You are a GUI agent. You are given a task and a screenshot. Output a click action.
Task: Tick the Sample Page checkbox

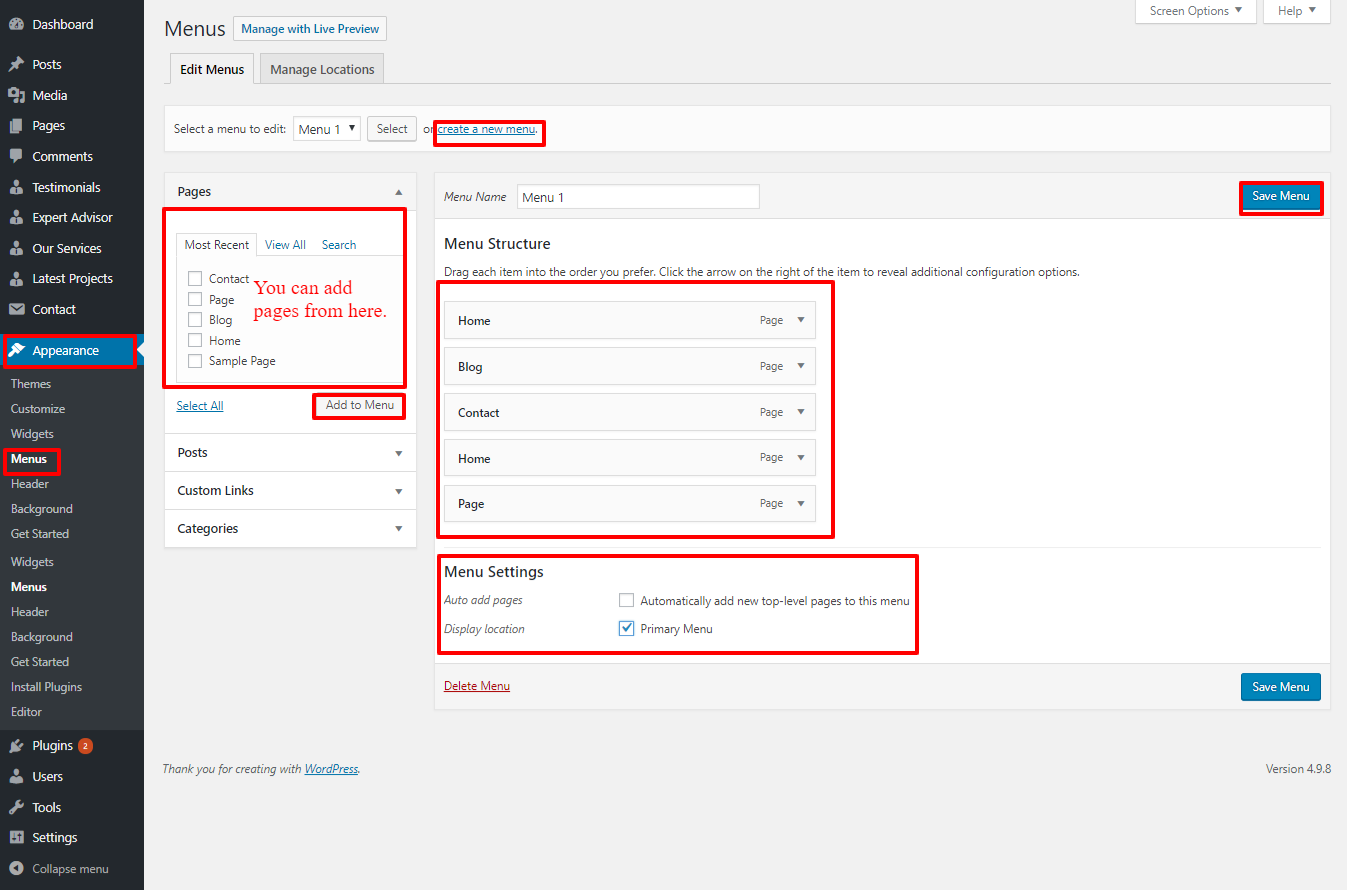coord(195,361)
